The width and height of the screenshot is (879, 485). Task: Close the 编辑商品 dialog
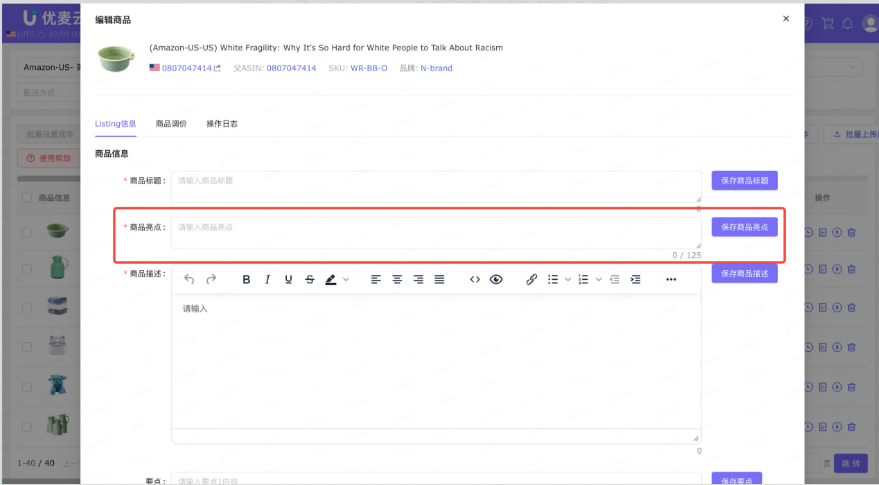pos(786,19)
